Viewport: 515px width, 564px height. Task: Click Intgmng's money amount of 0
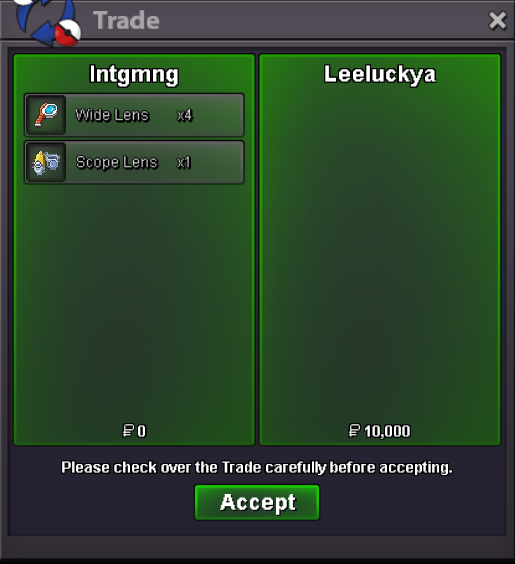[141, 431]
